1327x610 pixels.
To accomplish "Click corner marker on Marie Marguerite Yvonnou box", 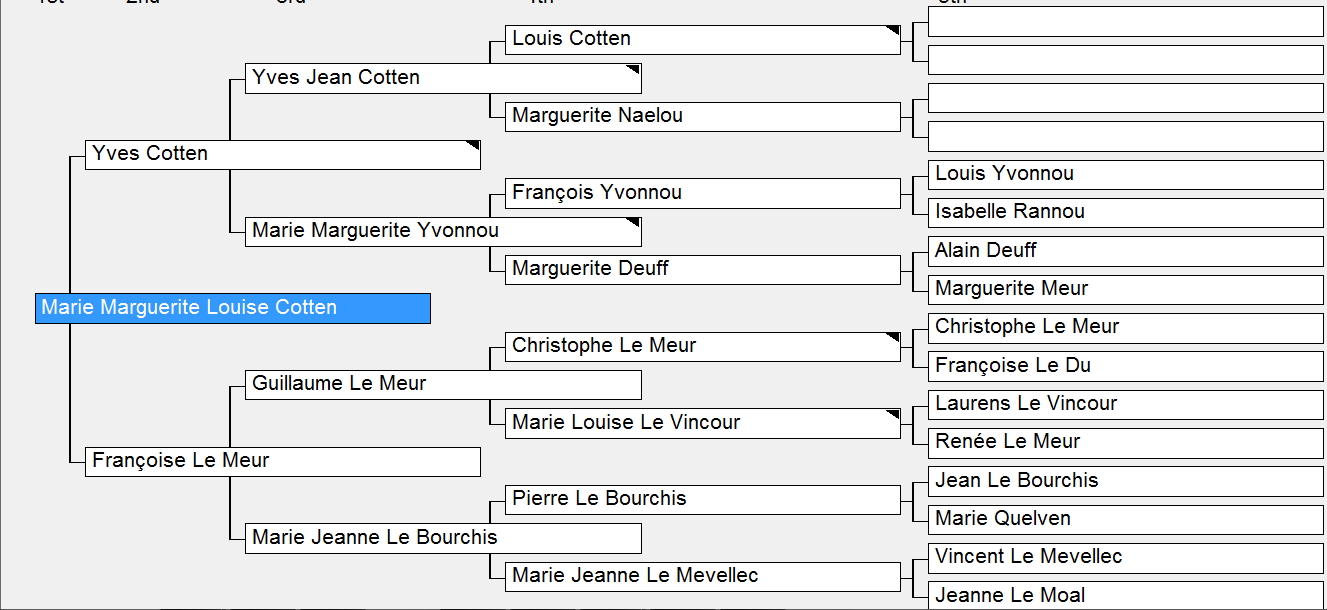I will (x=633, y=223).
